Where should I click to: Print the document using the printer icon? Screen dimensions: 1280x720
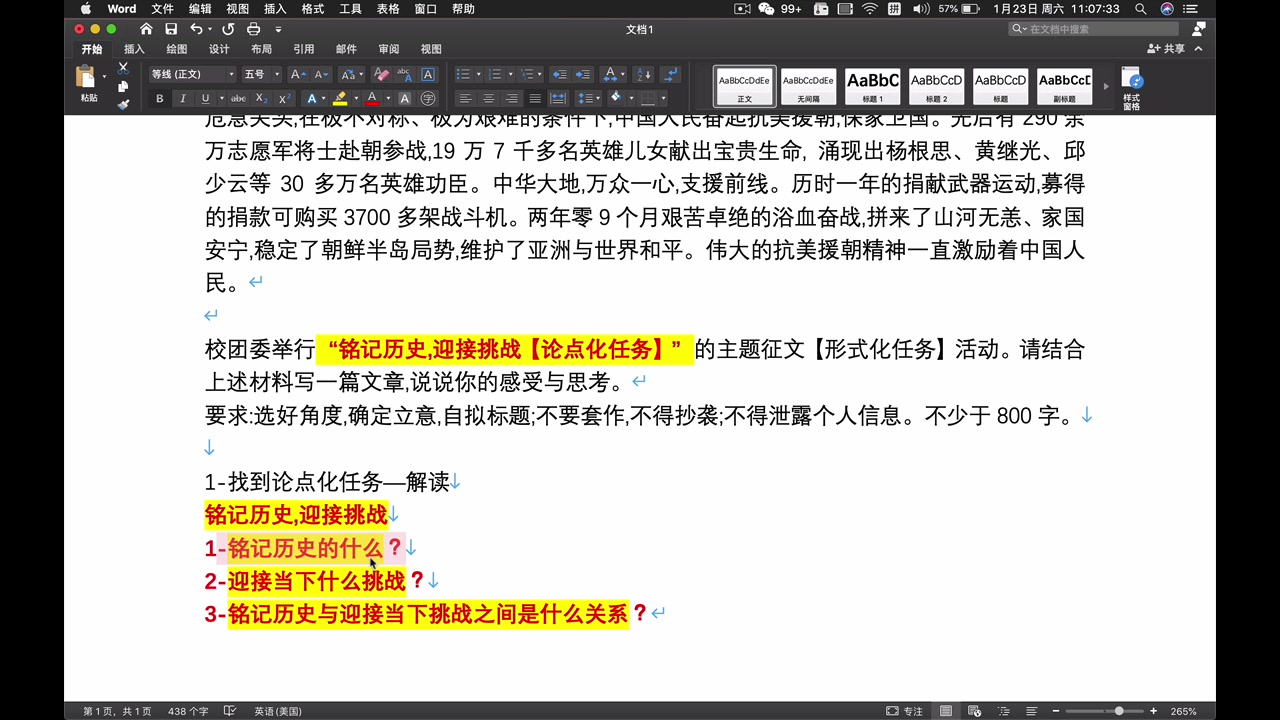click(253, 29)
